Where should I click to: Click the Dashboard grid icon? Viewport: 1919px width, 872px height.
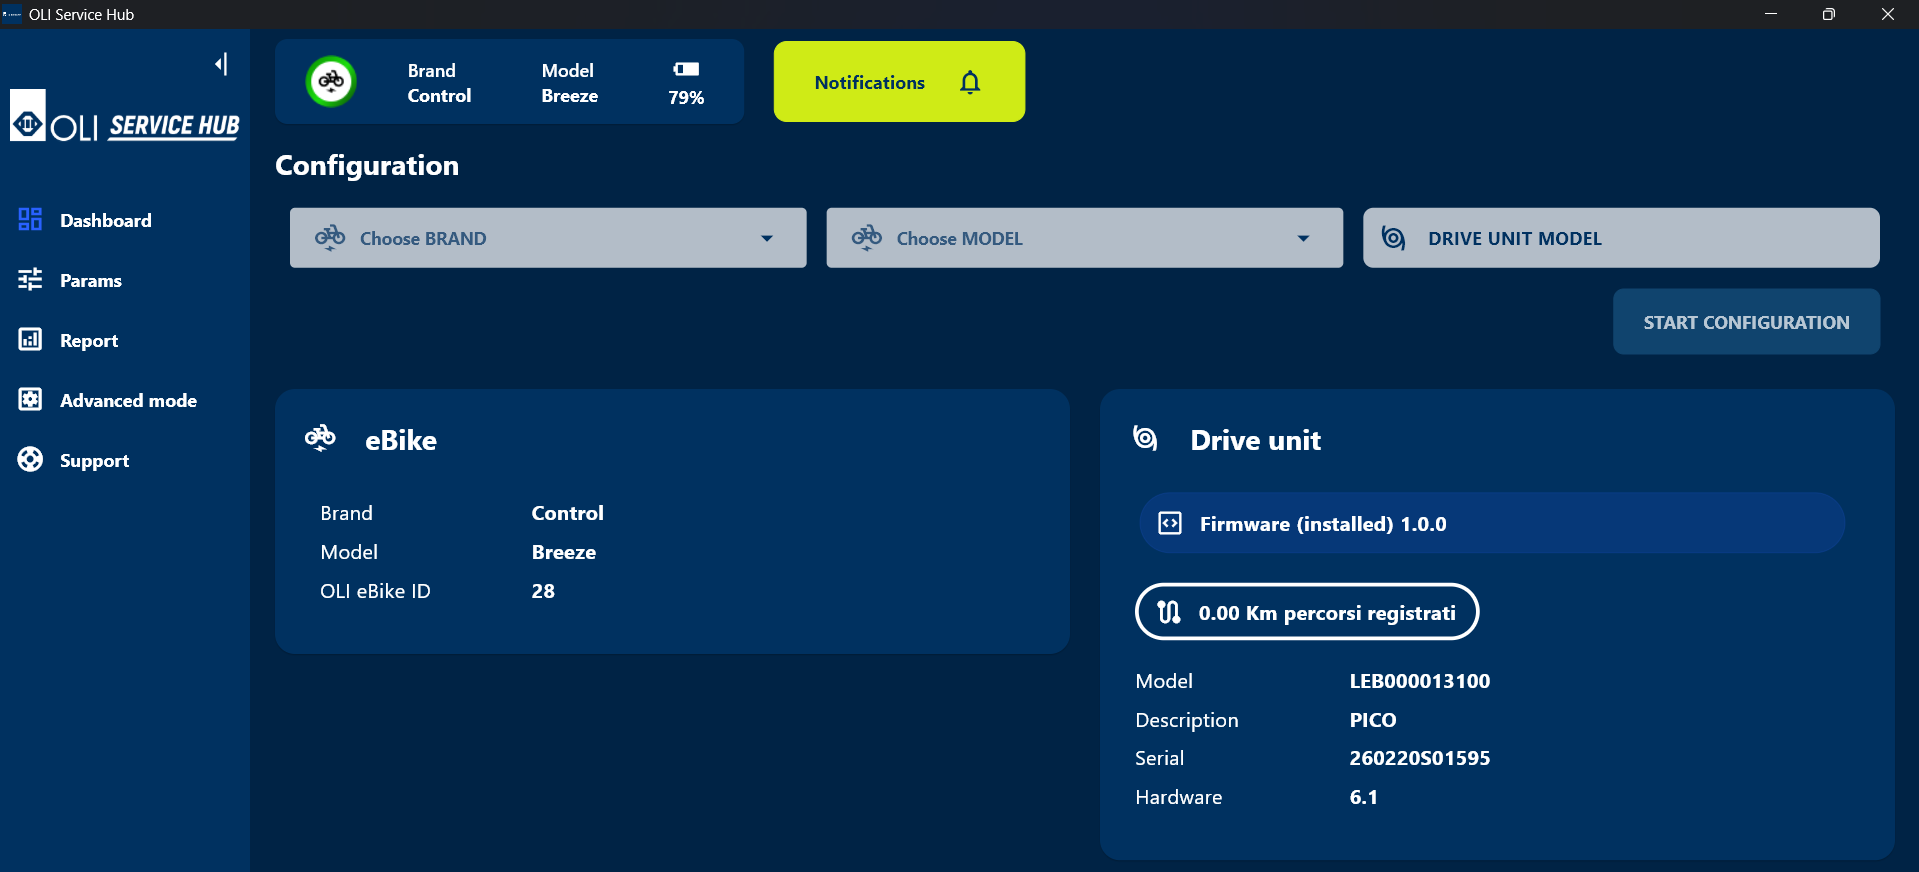(30, 219)
